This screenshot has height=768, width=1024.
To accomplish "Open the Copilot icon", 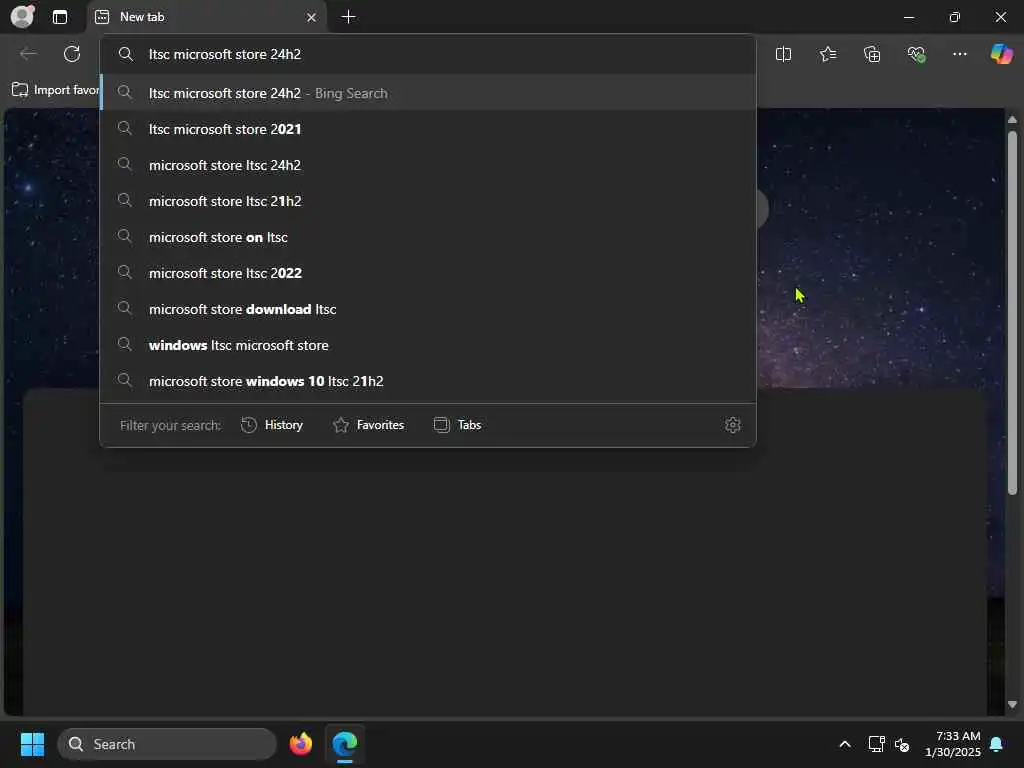I will coord(1001,54).
